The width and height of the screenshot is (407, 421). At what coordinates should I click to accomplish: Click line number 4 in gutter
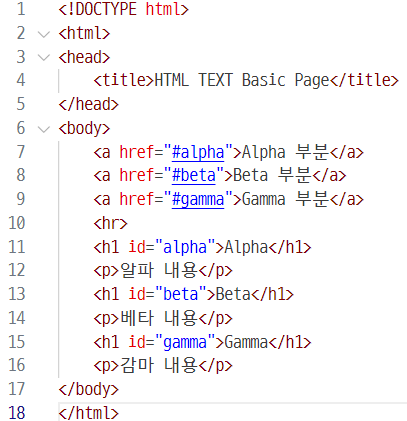tap(21, 81)
